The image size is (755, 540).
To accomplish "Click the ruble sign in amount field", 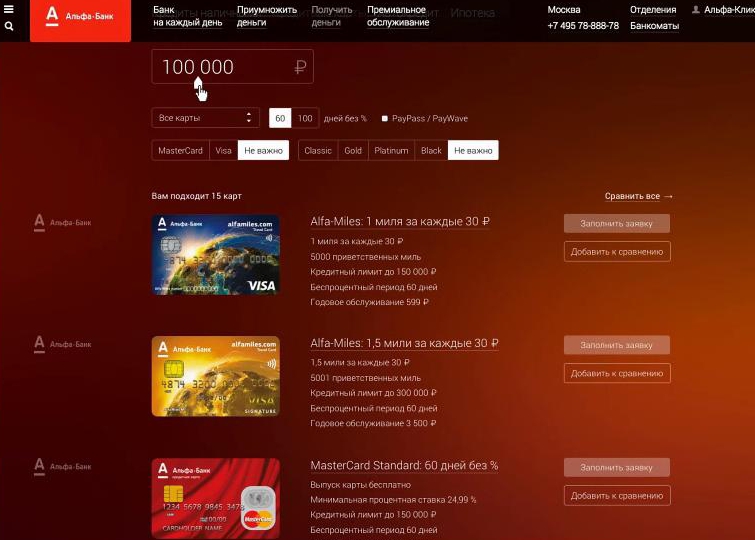I will 300,67.
